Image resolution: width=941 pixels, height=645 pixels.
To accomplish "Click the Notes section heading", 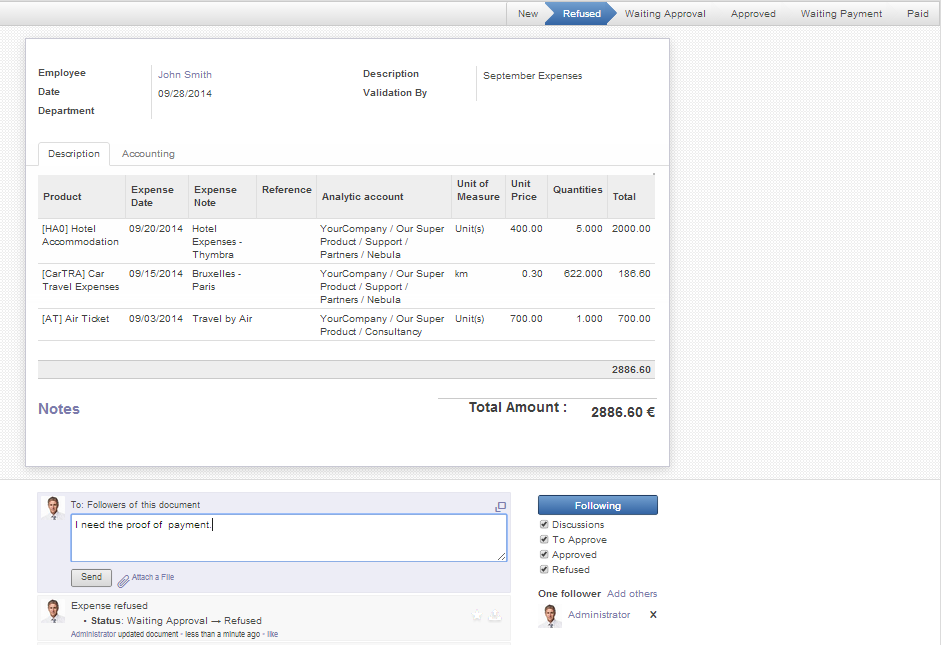I will (59, 409).
